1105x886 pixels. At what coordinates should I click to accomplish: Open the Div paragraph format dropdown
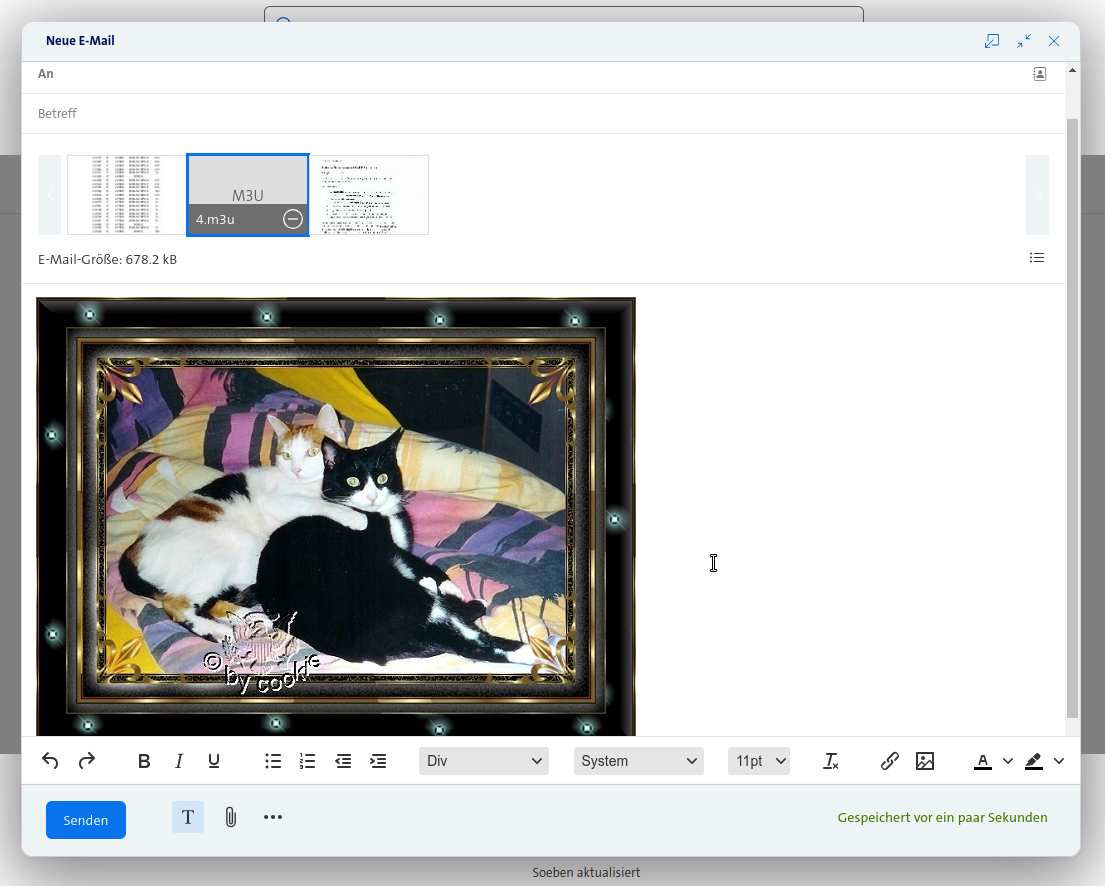pos(484,761)
